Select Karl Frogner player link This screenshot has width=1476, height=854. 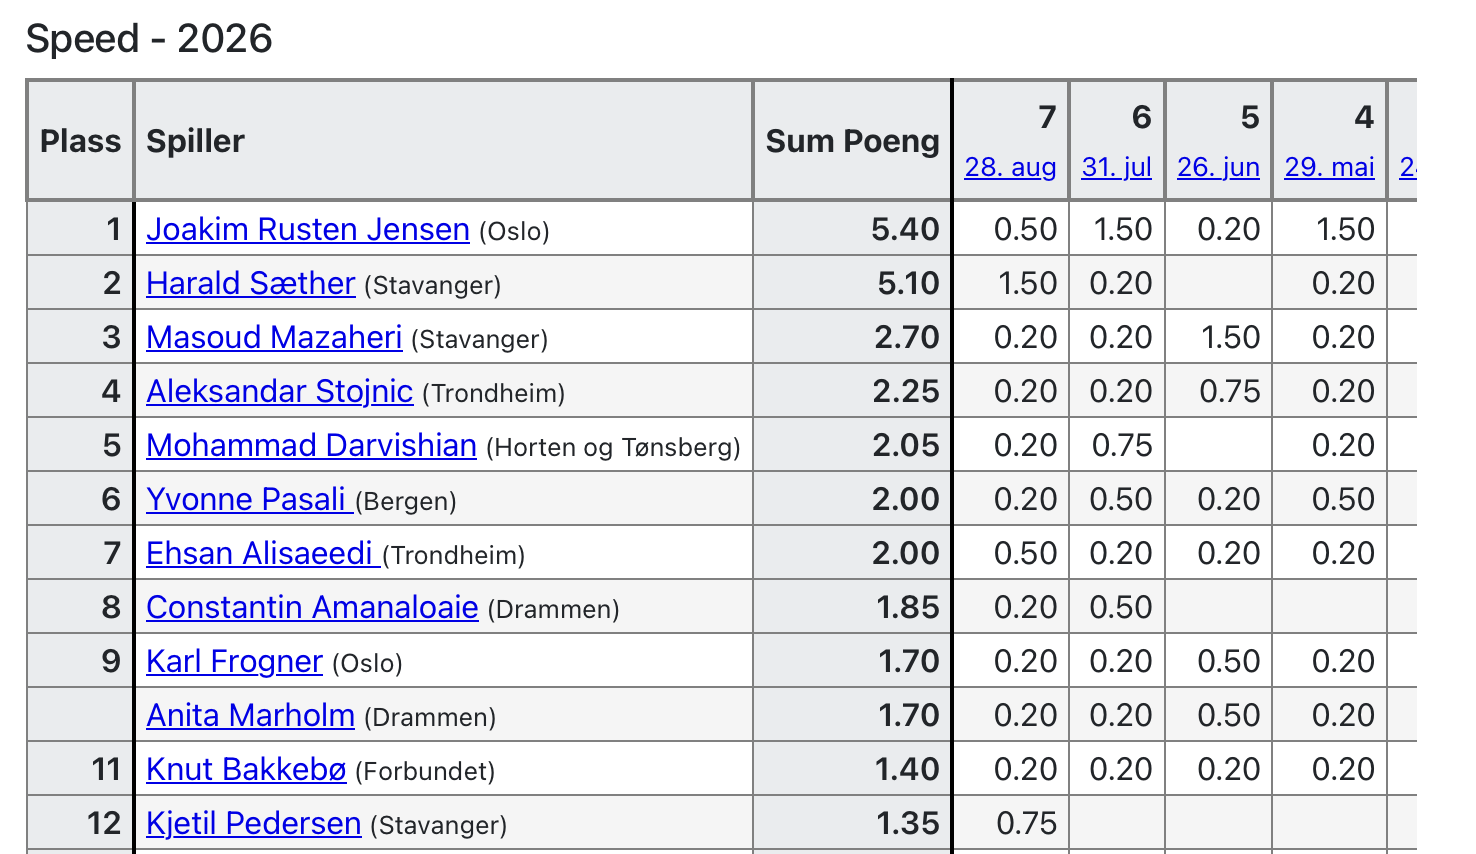[x=234, y=661]
